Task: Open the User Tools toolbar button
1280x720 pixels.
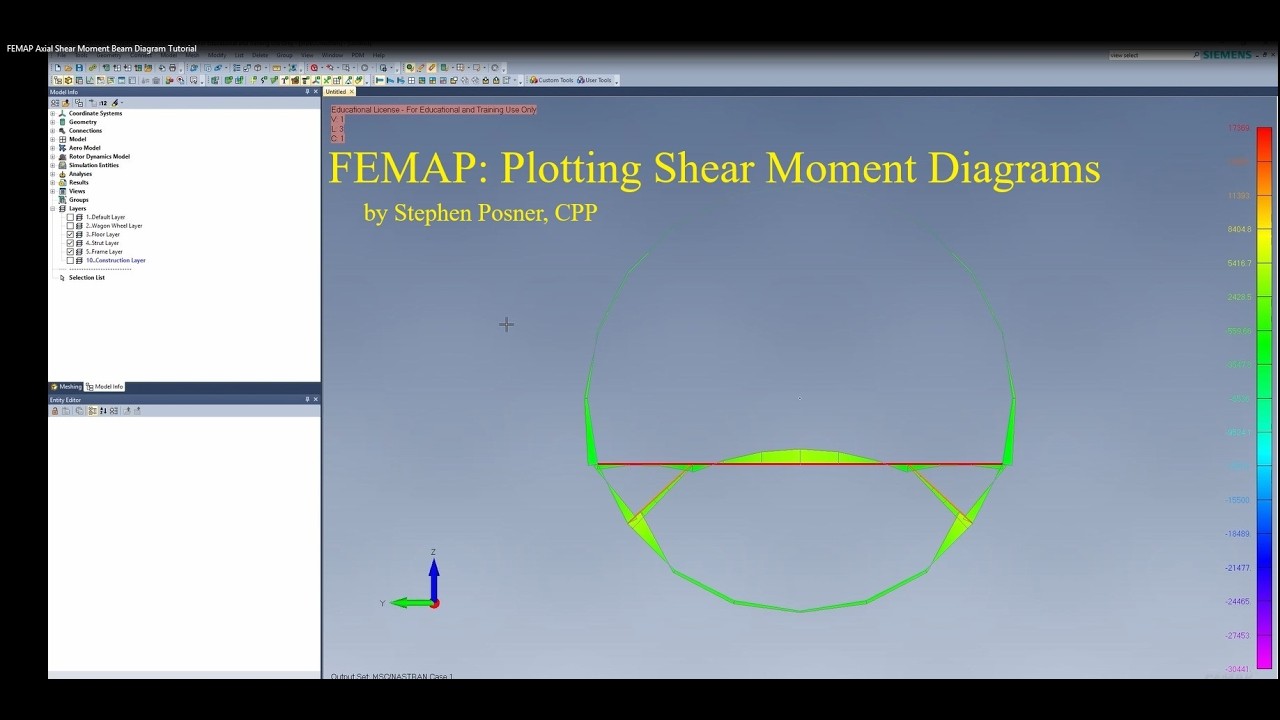Action: point(594,80)
